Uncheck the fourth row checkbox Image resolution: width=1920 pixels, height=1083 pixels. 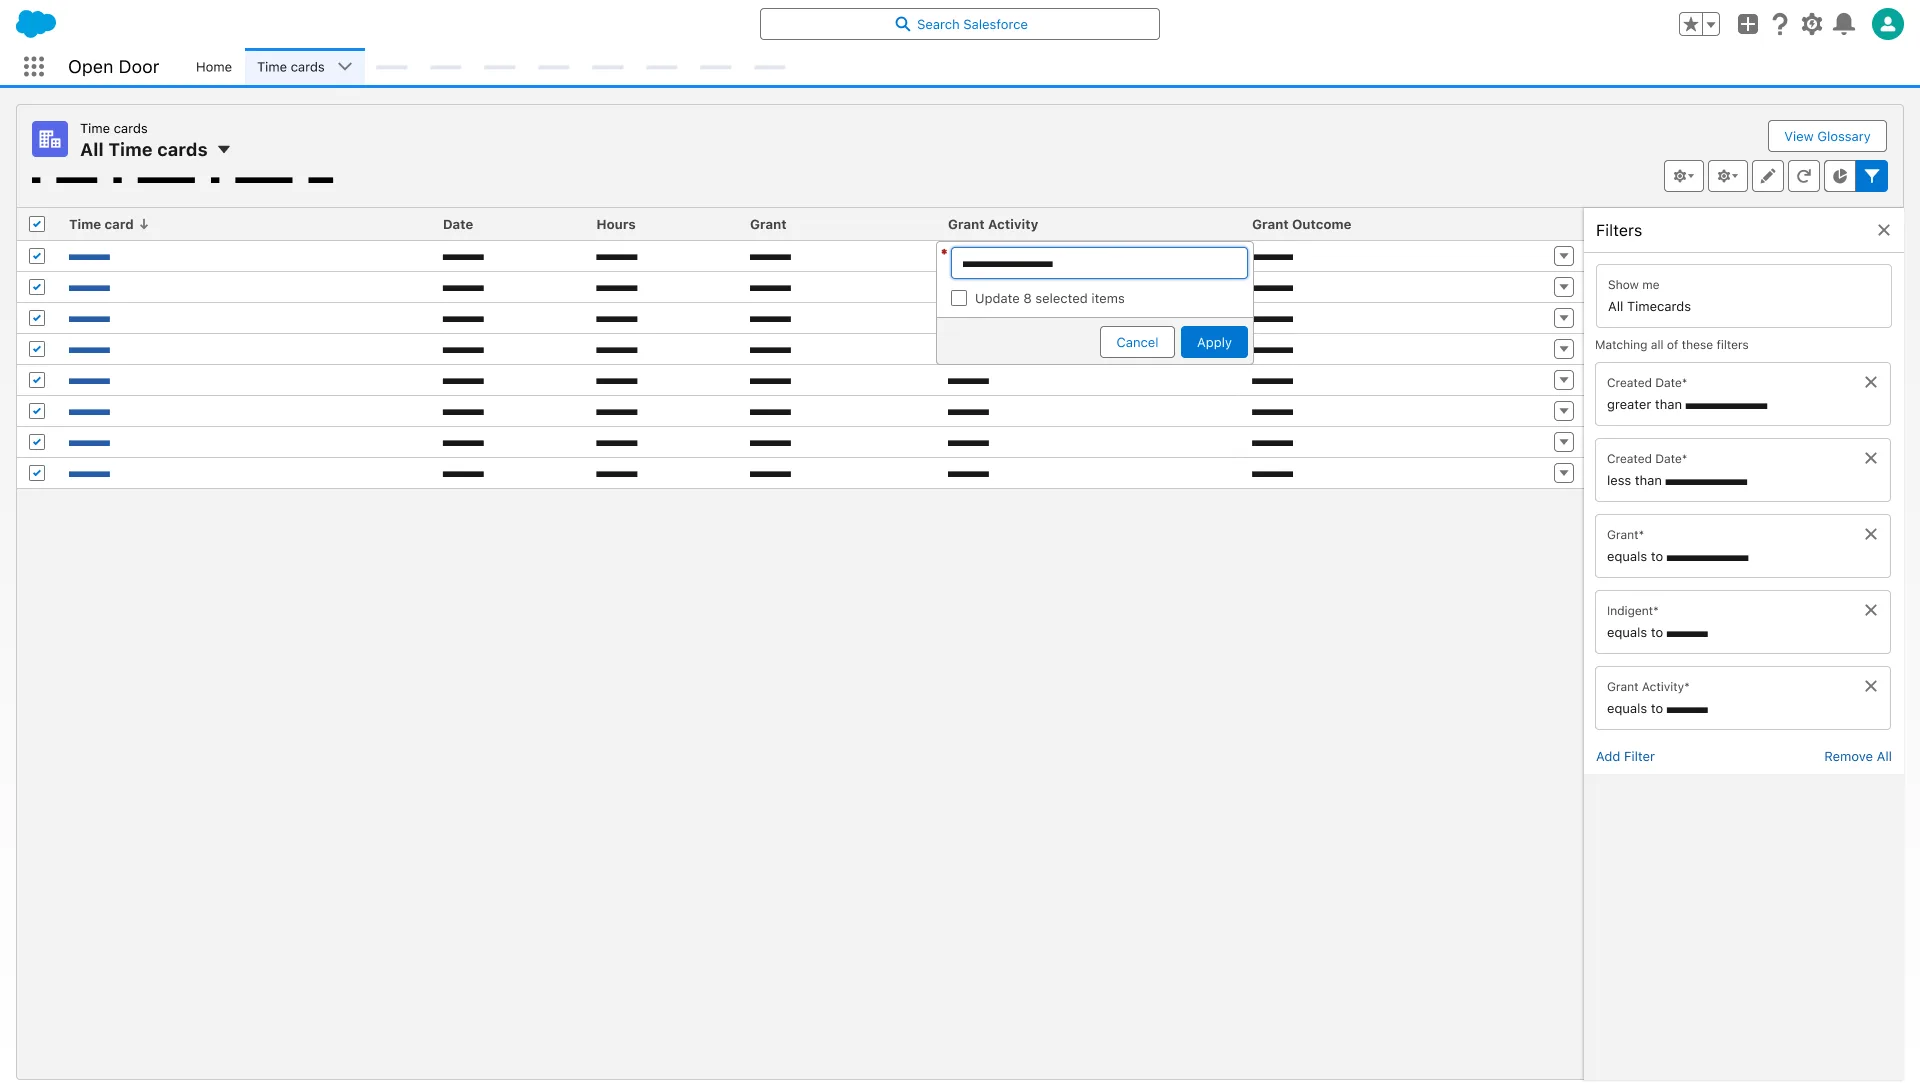(x=37, y=349)
